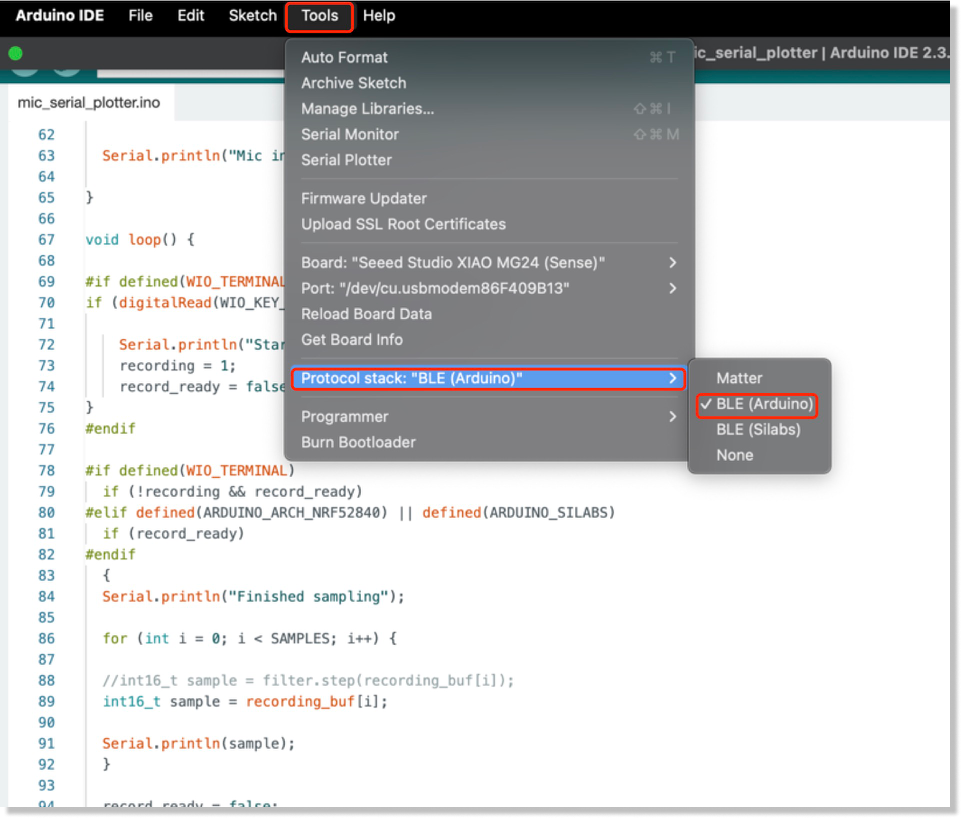The width and height of the screenshot is (961, 818).
Task: Open the File menu
Action: point(140,16)
